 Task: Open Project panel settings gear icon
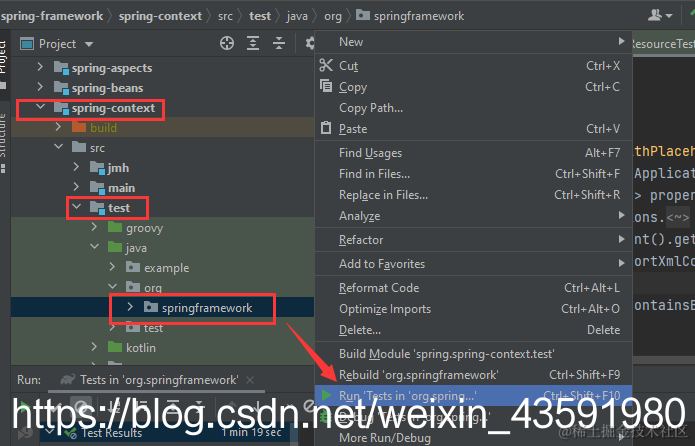click(x=310, y=43)
